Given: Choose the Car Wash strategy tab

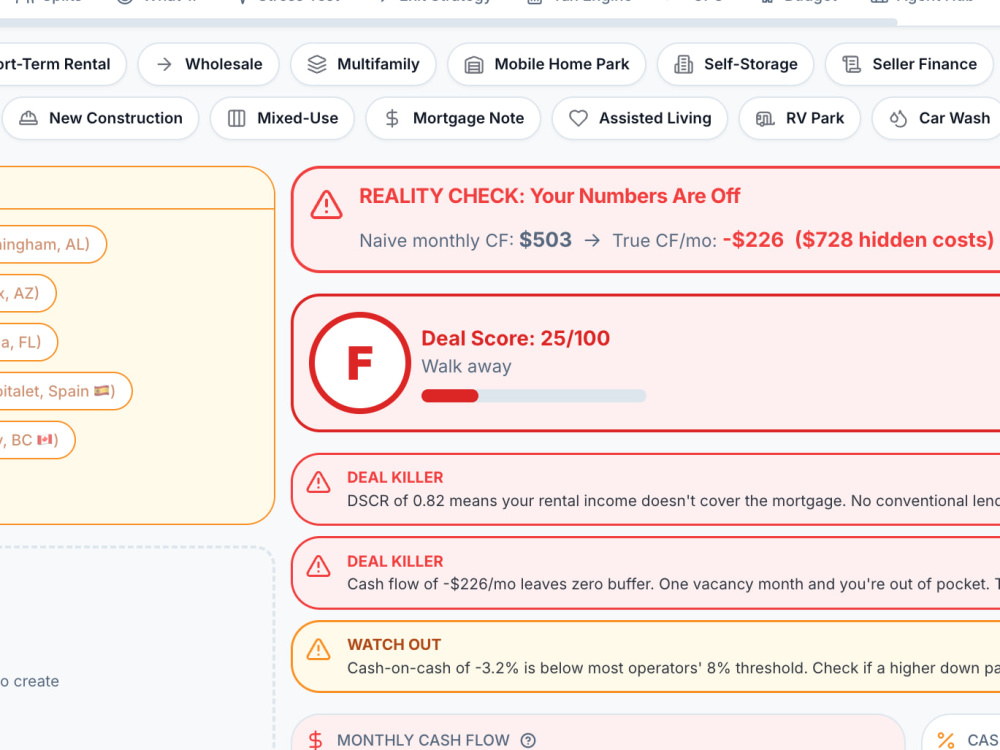Looking at the screenshot, I should (938, 118).
